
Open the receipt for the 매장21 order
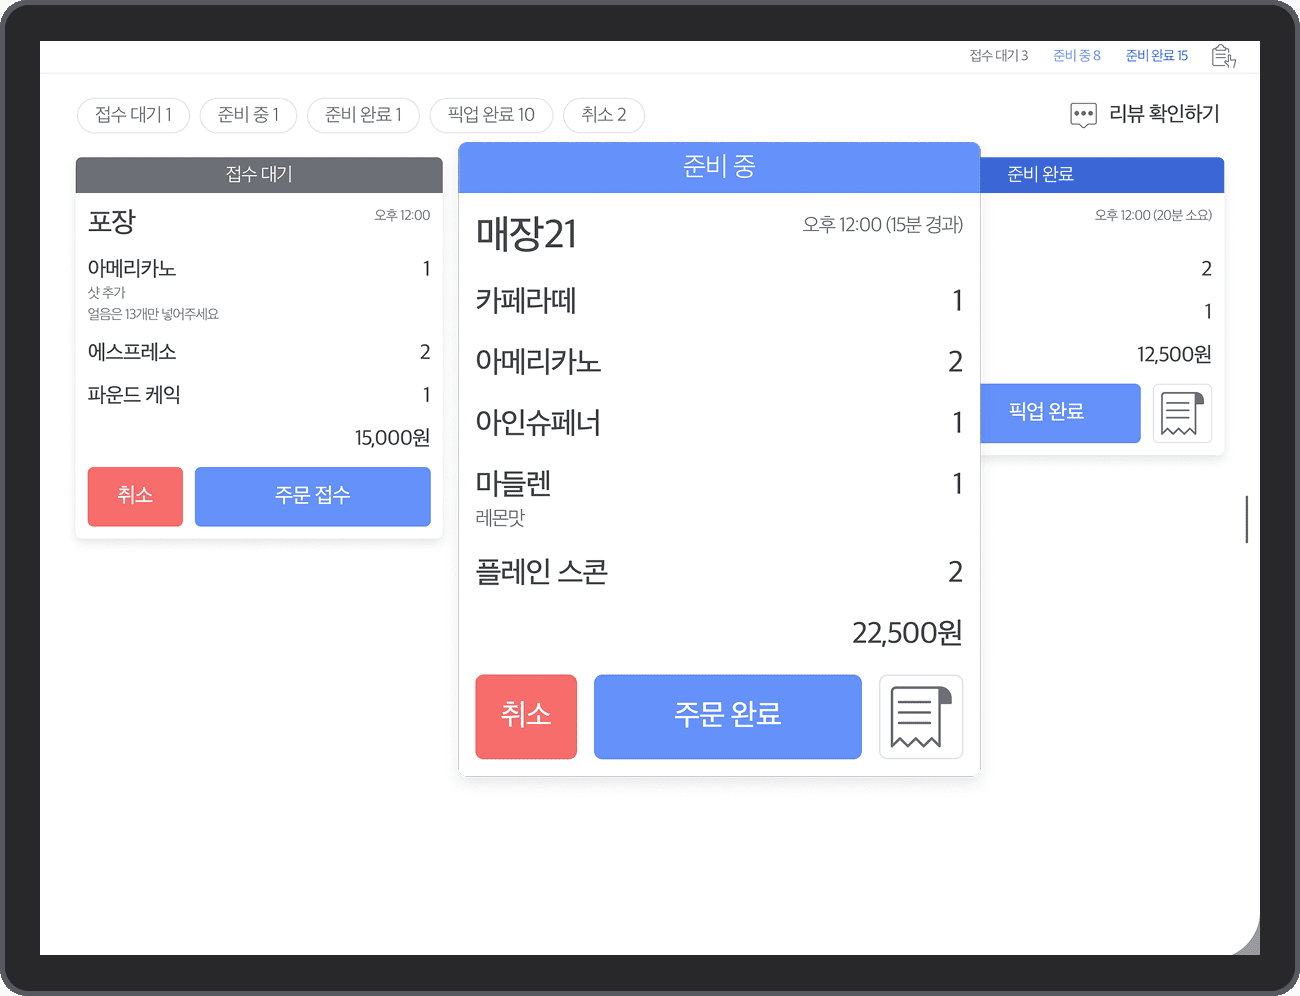click(x=920, y=716)
